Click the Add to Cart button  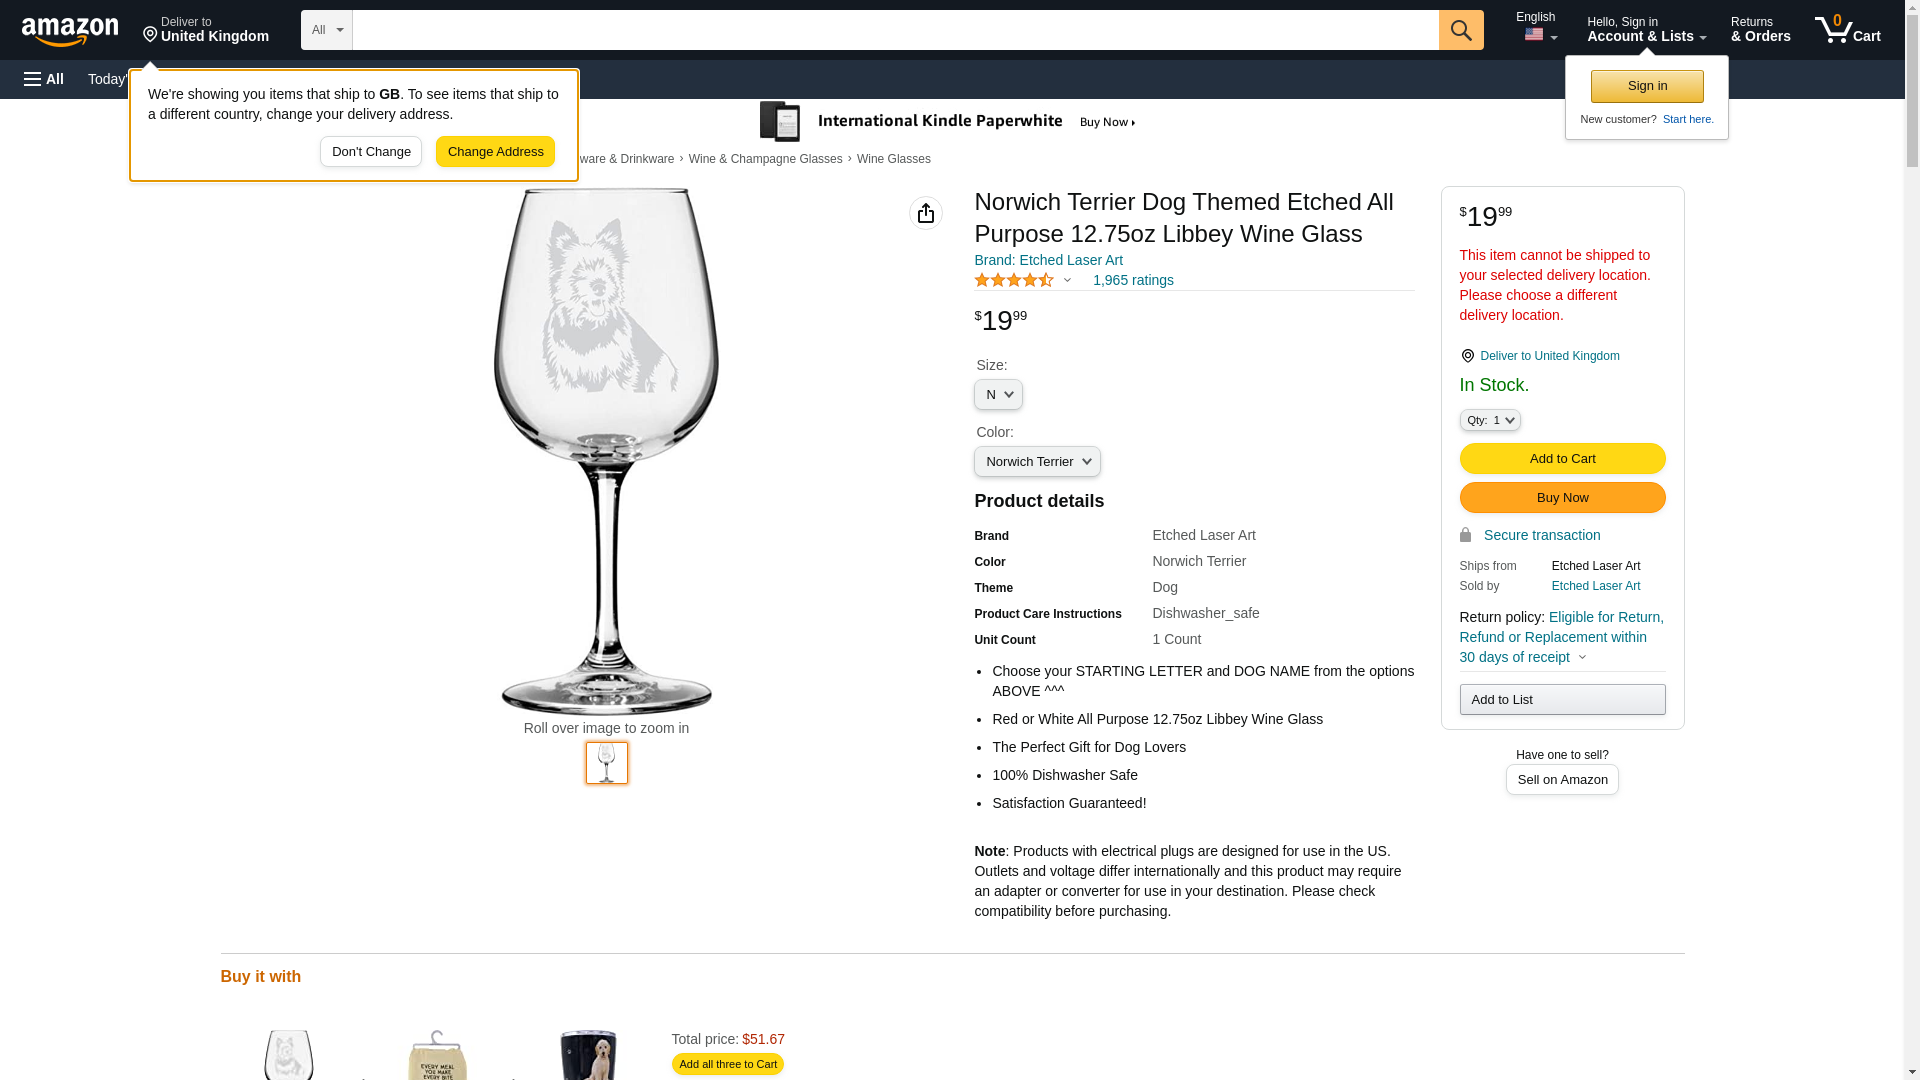pos(1562,458)
